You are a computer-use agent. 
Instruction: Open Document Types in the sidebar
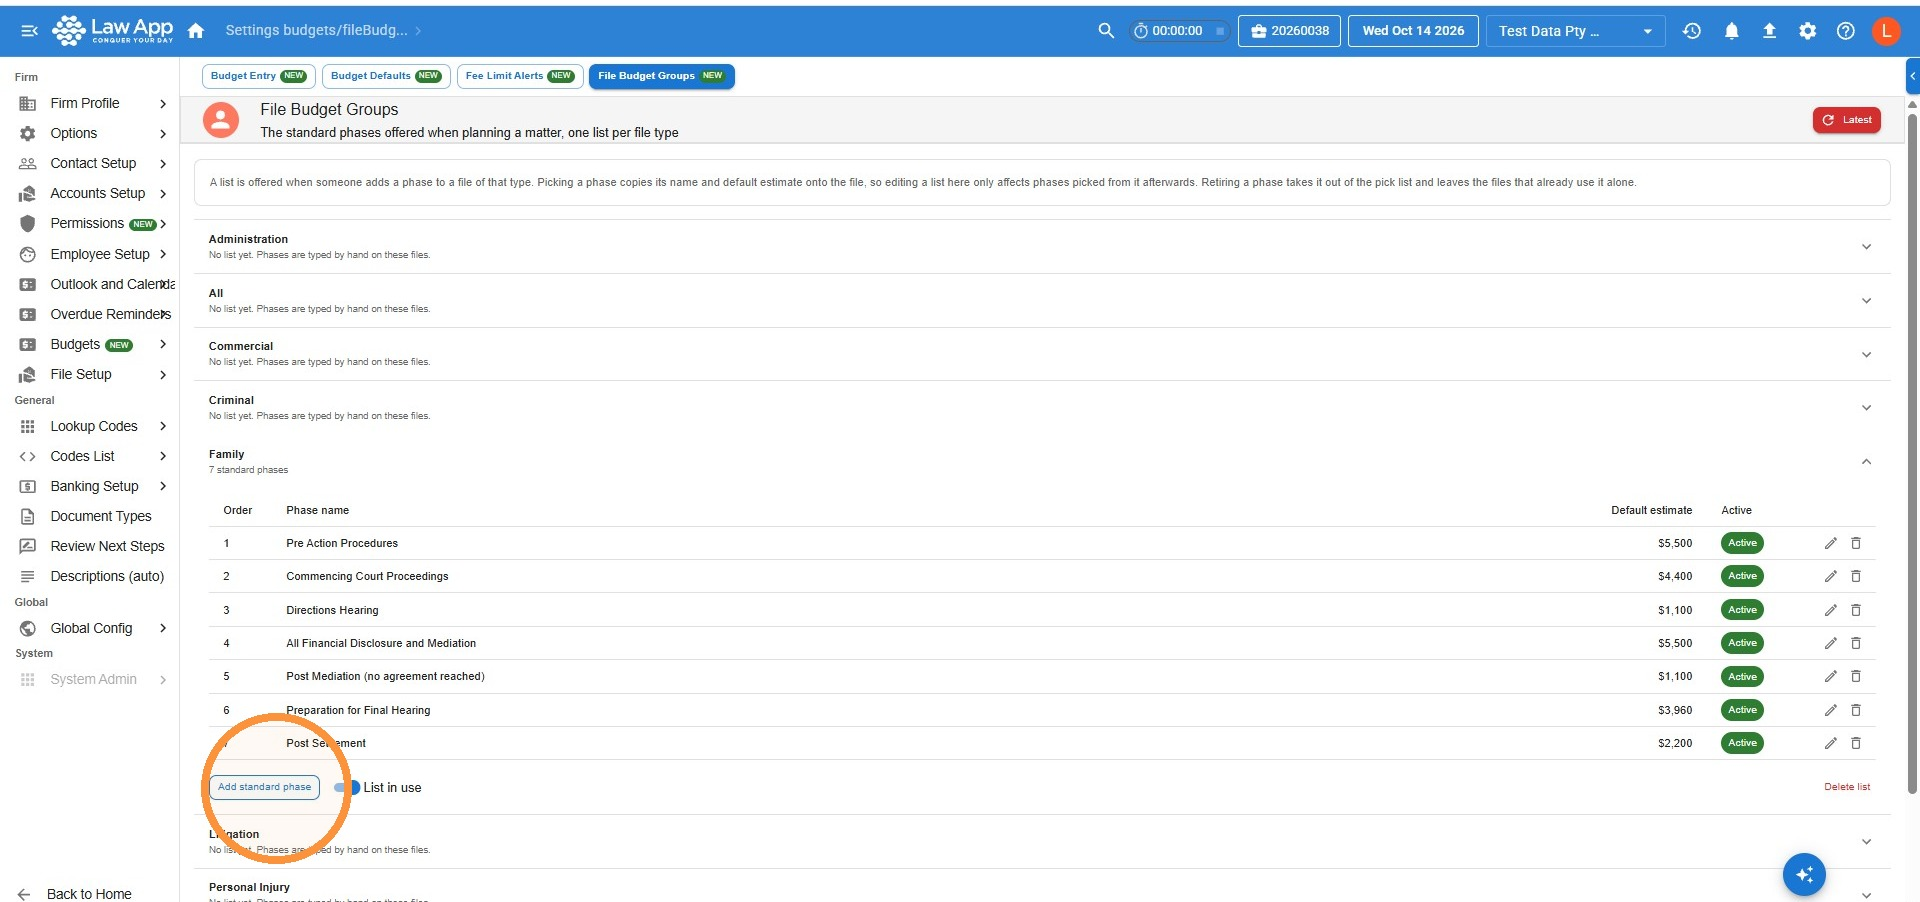point(92,517)
